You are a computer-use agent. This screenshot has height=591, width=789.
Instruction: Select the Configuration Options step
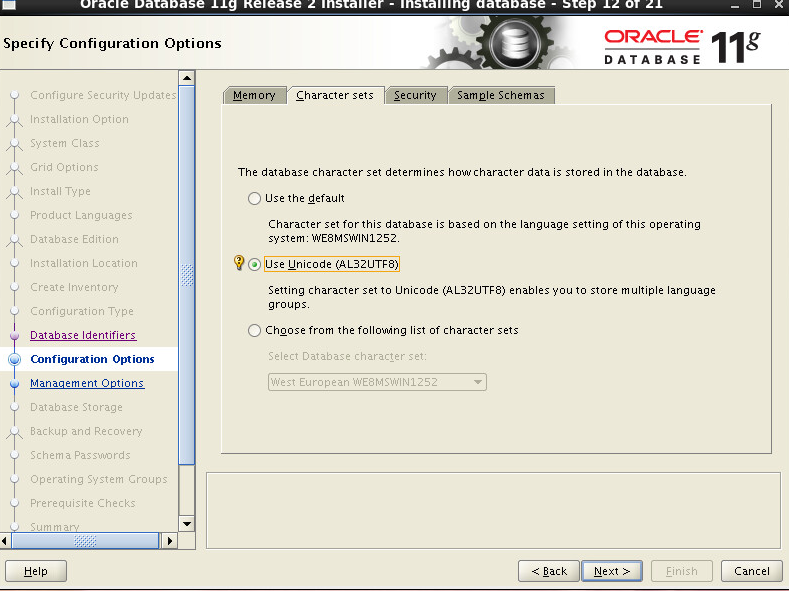93,359
